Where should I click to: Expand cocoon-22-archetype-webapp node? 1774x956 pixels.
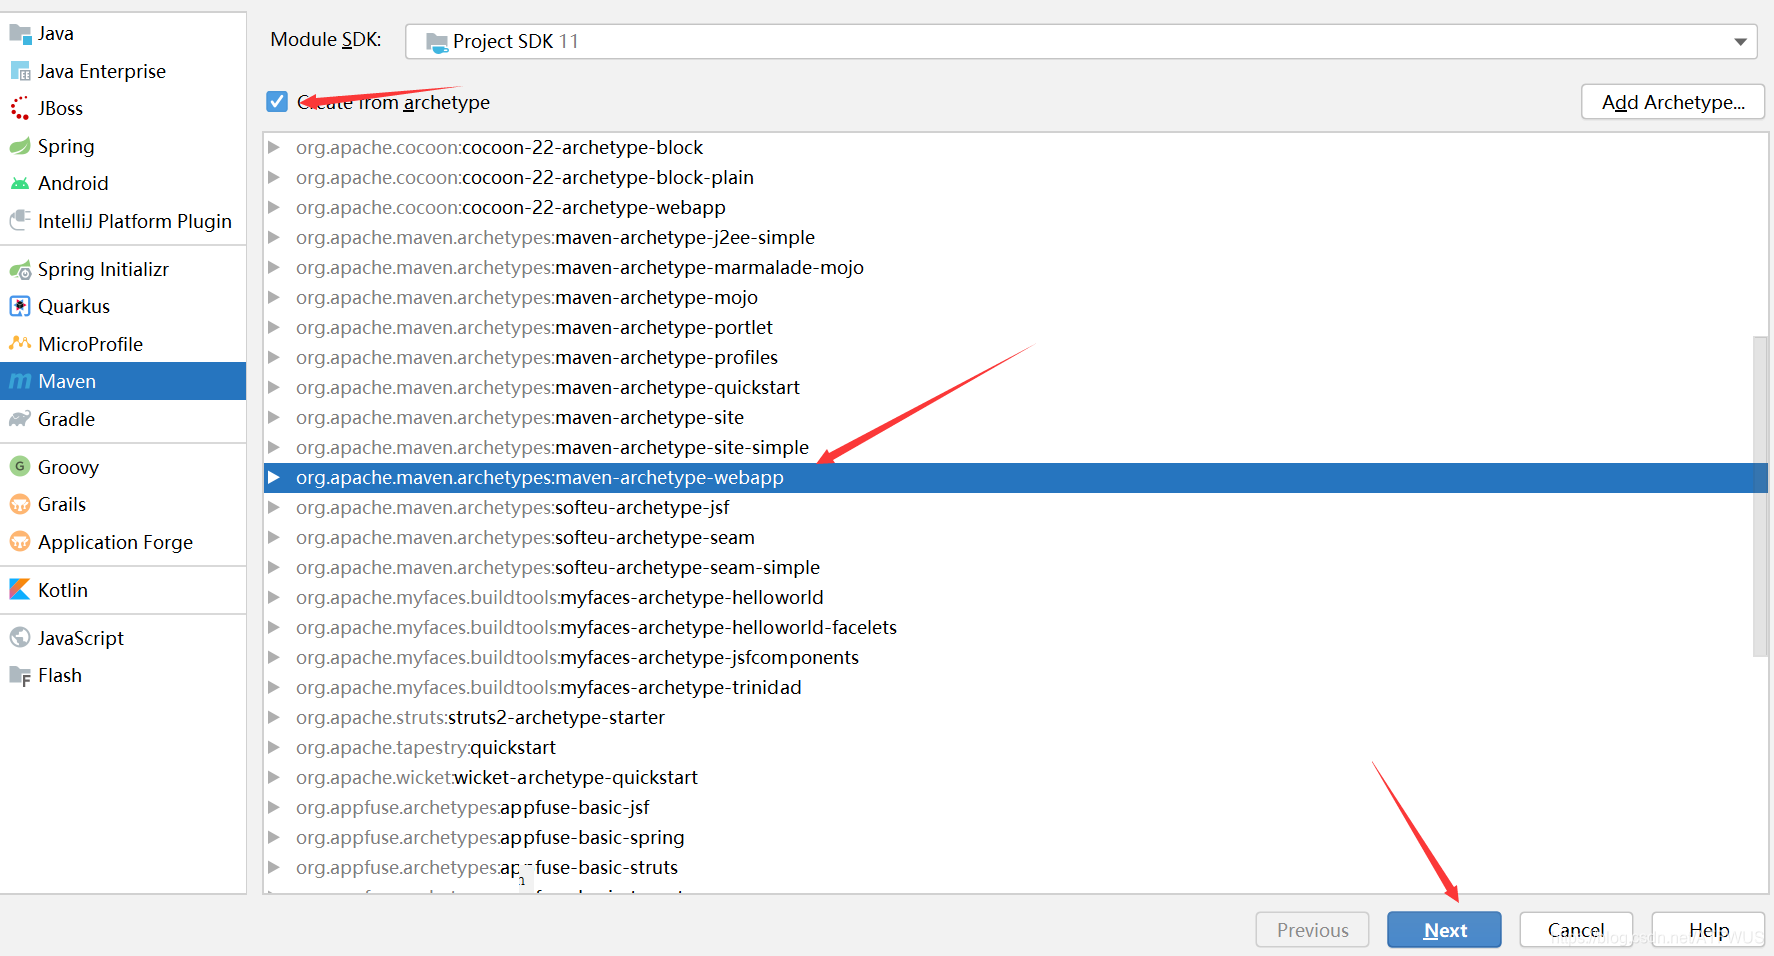[x=273, y=207]
